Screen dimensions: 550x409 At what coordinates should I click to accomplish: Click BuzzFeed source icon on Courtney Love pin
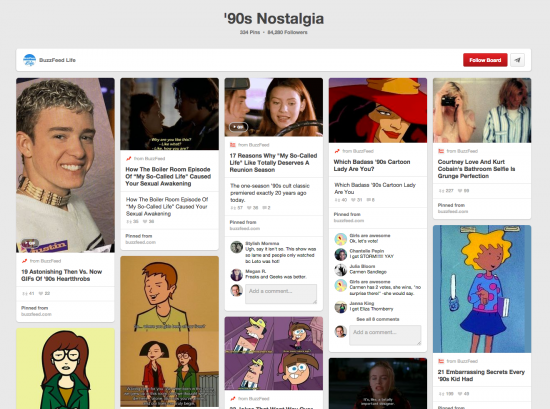(x=441, y=151)
